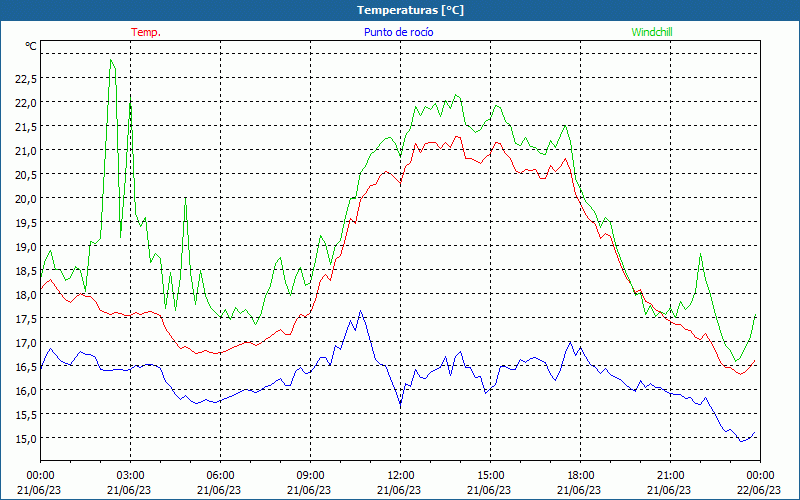Click the 21,5 y-axis value
The width and height of the screenshot is (800, 500).
26,127
